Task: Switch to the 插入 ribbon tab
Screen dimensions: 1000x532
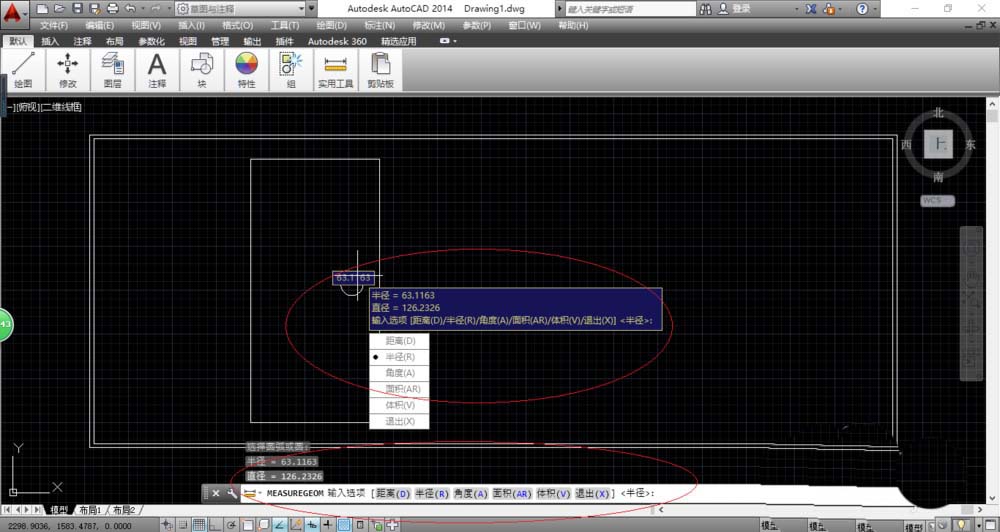Action: tap(50, 41)
